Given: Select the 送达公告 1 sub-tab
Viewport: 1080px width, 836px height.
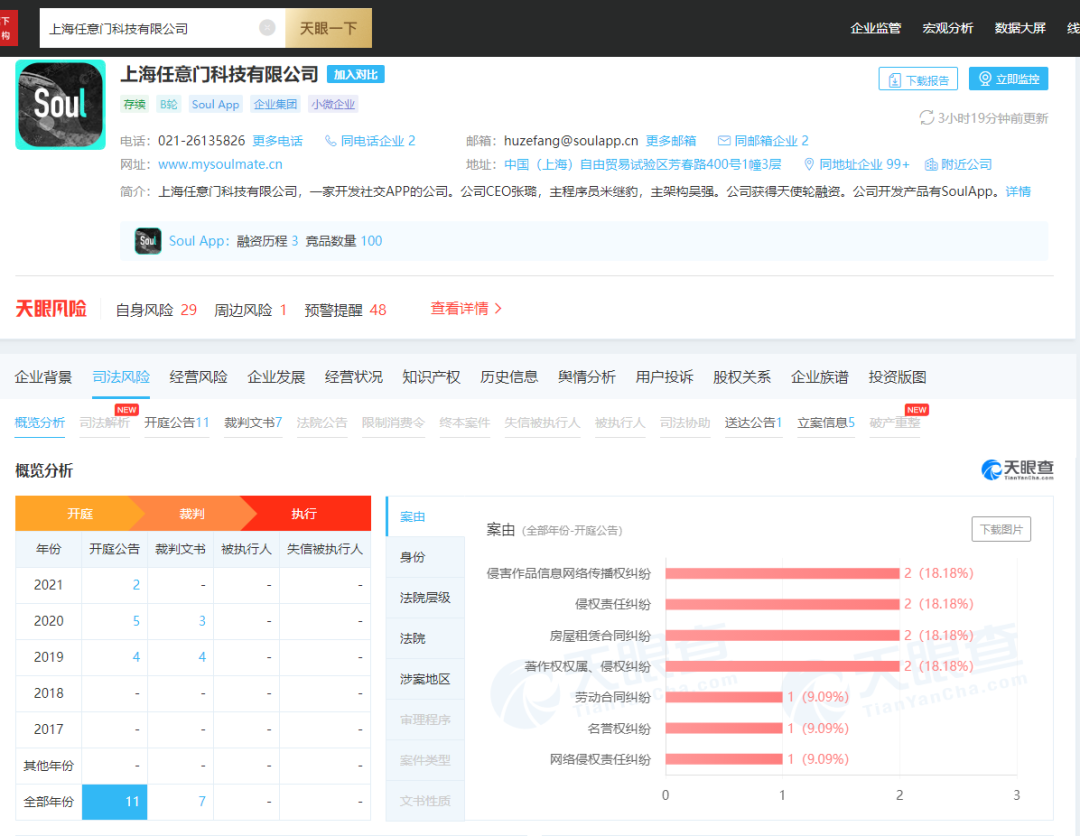Looking at the screenshot, I should coord(754,423).
